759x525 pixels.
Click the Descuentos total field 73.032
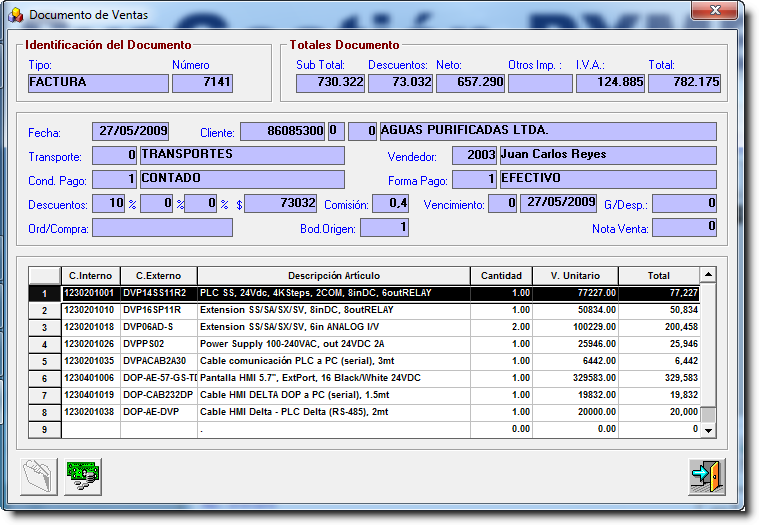[x=400, y=83]
